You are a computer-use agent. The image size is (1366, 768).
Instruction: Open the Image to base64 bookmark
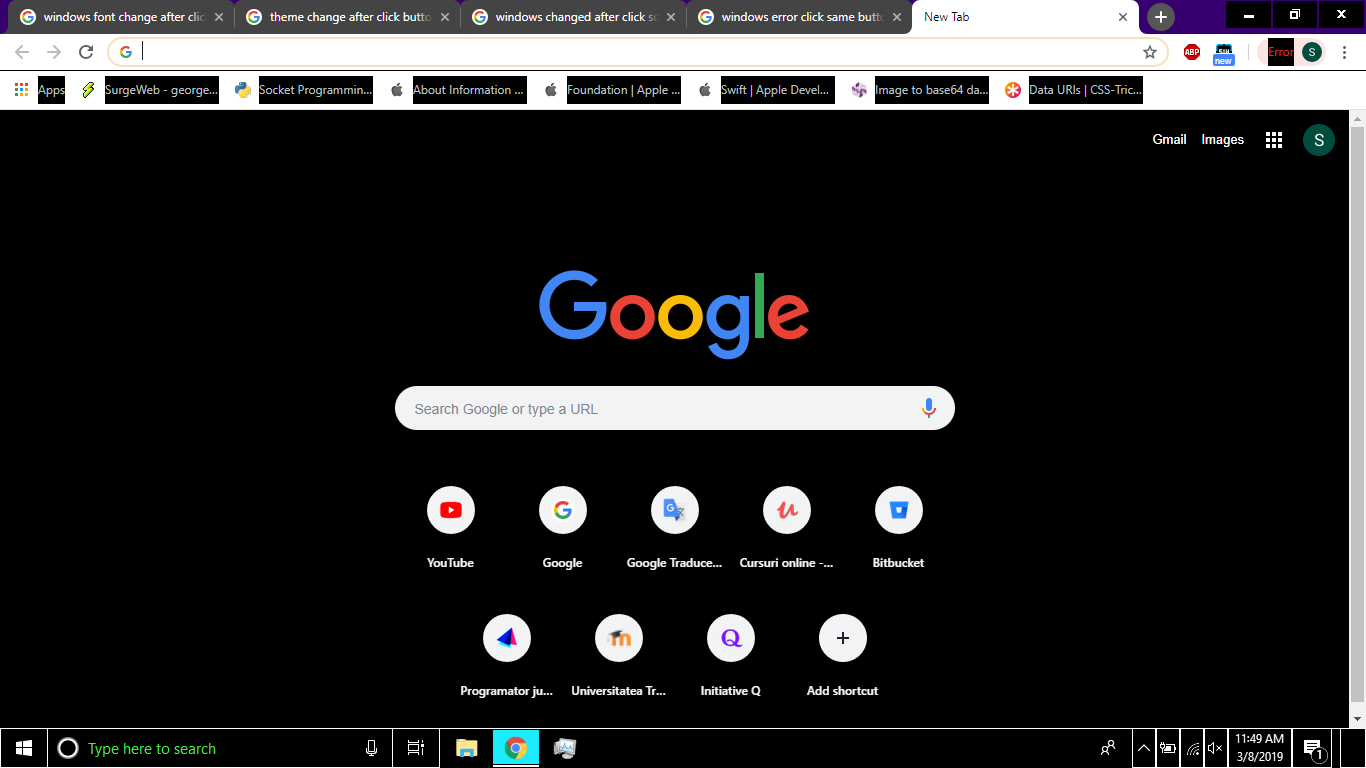click(x=920, y=90)
